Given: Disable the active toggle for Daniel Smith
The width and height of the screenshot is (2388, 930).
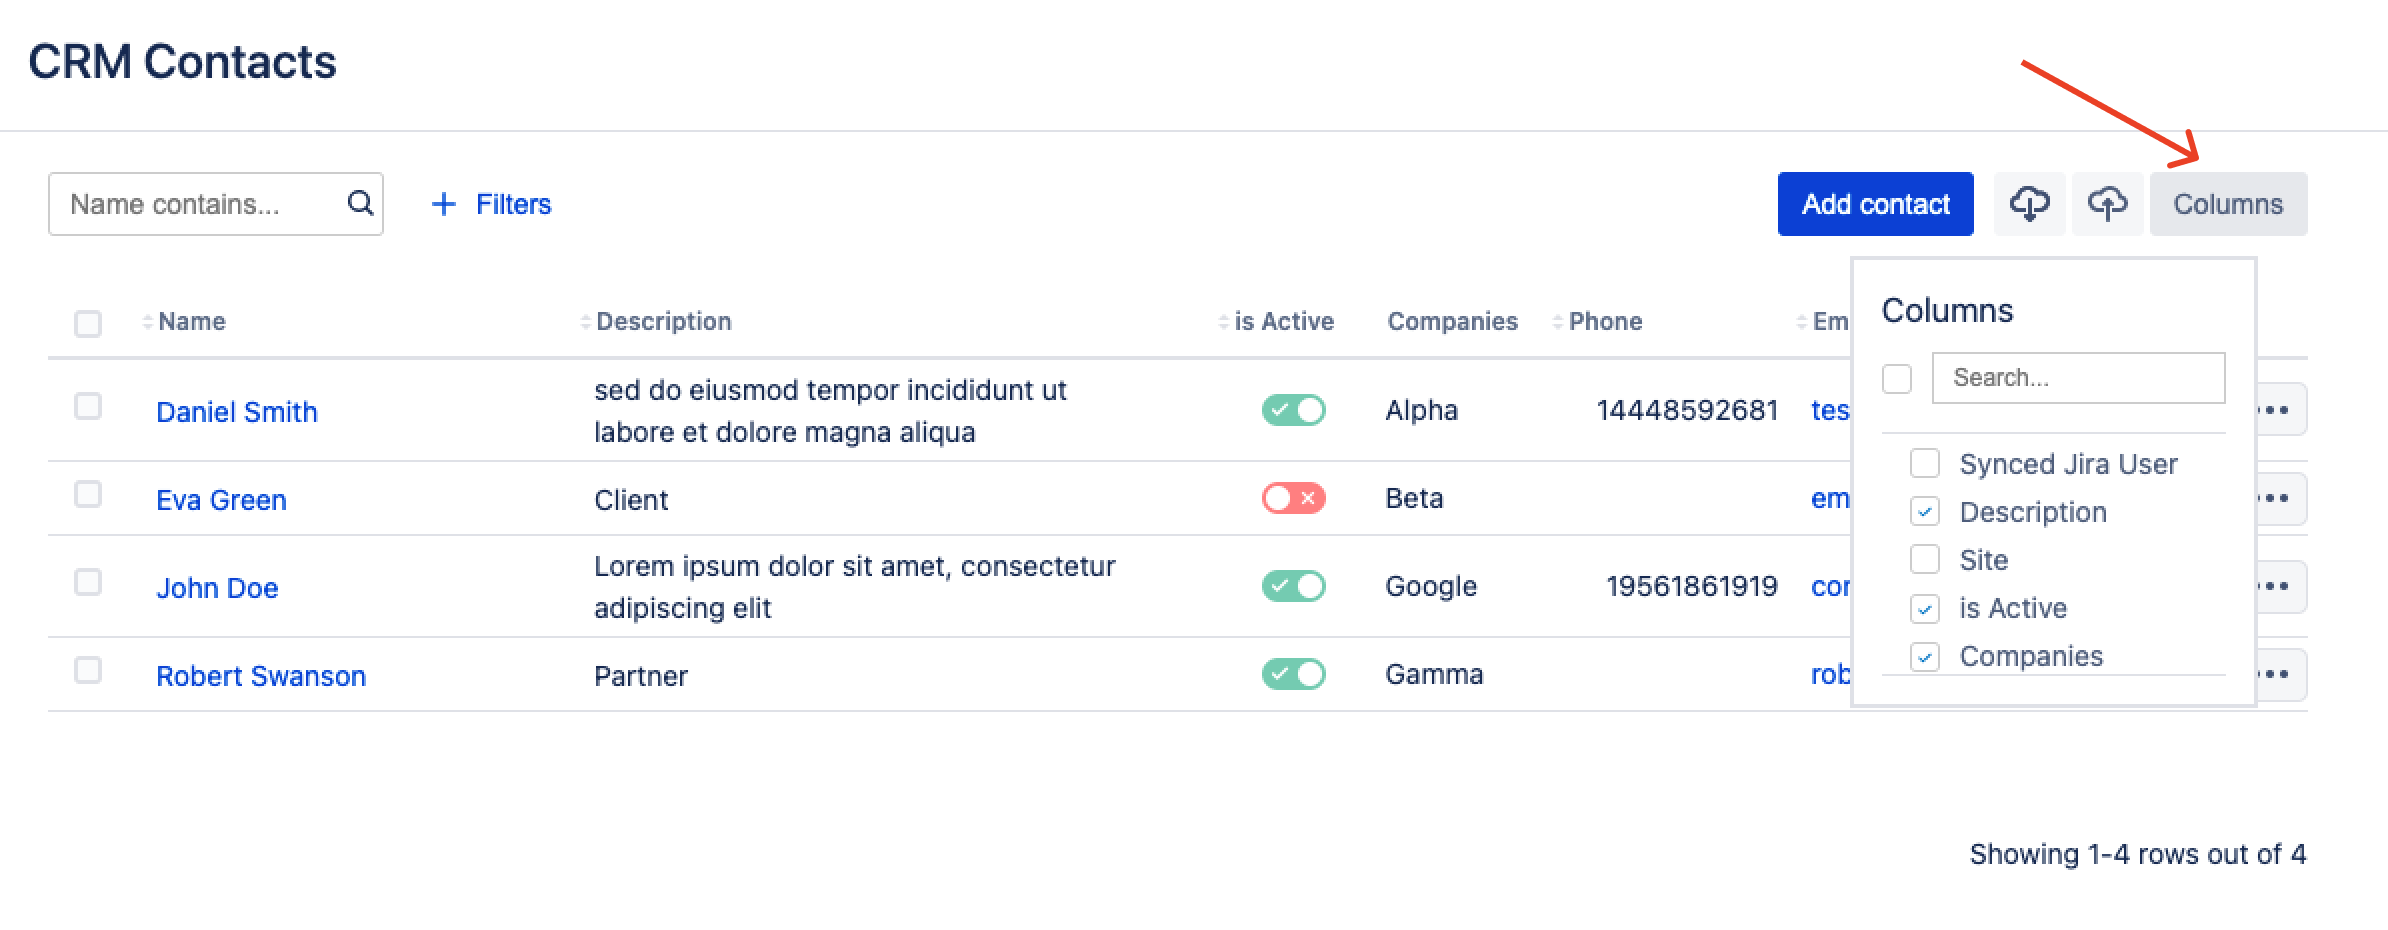Looking at the screenshot, I should 1293,410.
